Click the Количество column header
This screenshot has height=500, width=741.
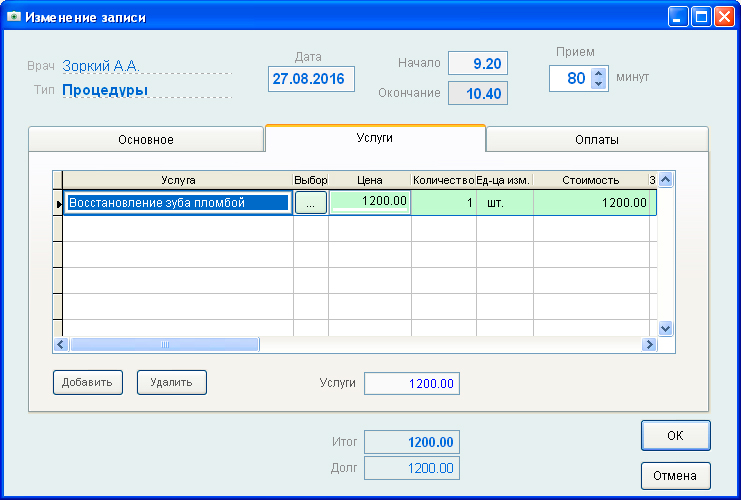coord(443,180)
